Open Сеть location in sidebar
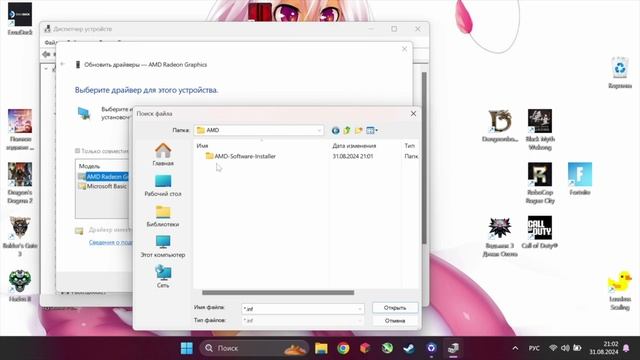The width and height of the screenshot is (640, 360). [x=163, y=277]
